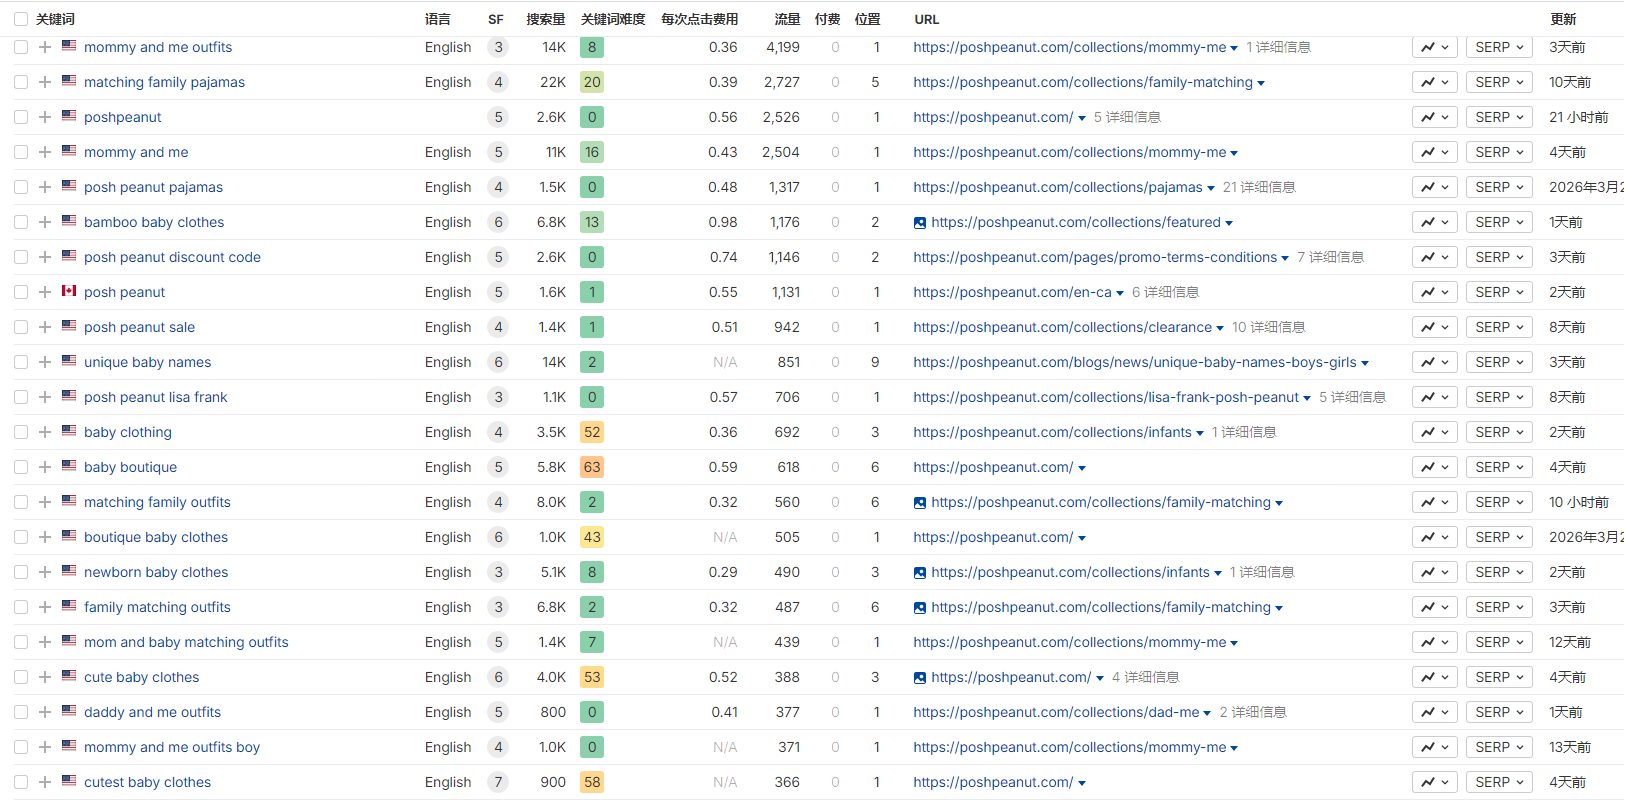
Task: Click the blue image icon in 'cute baby clothes' row
Action: [920, 678]
